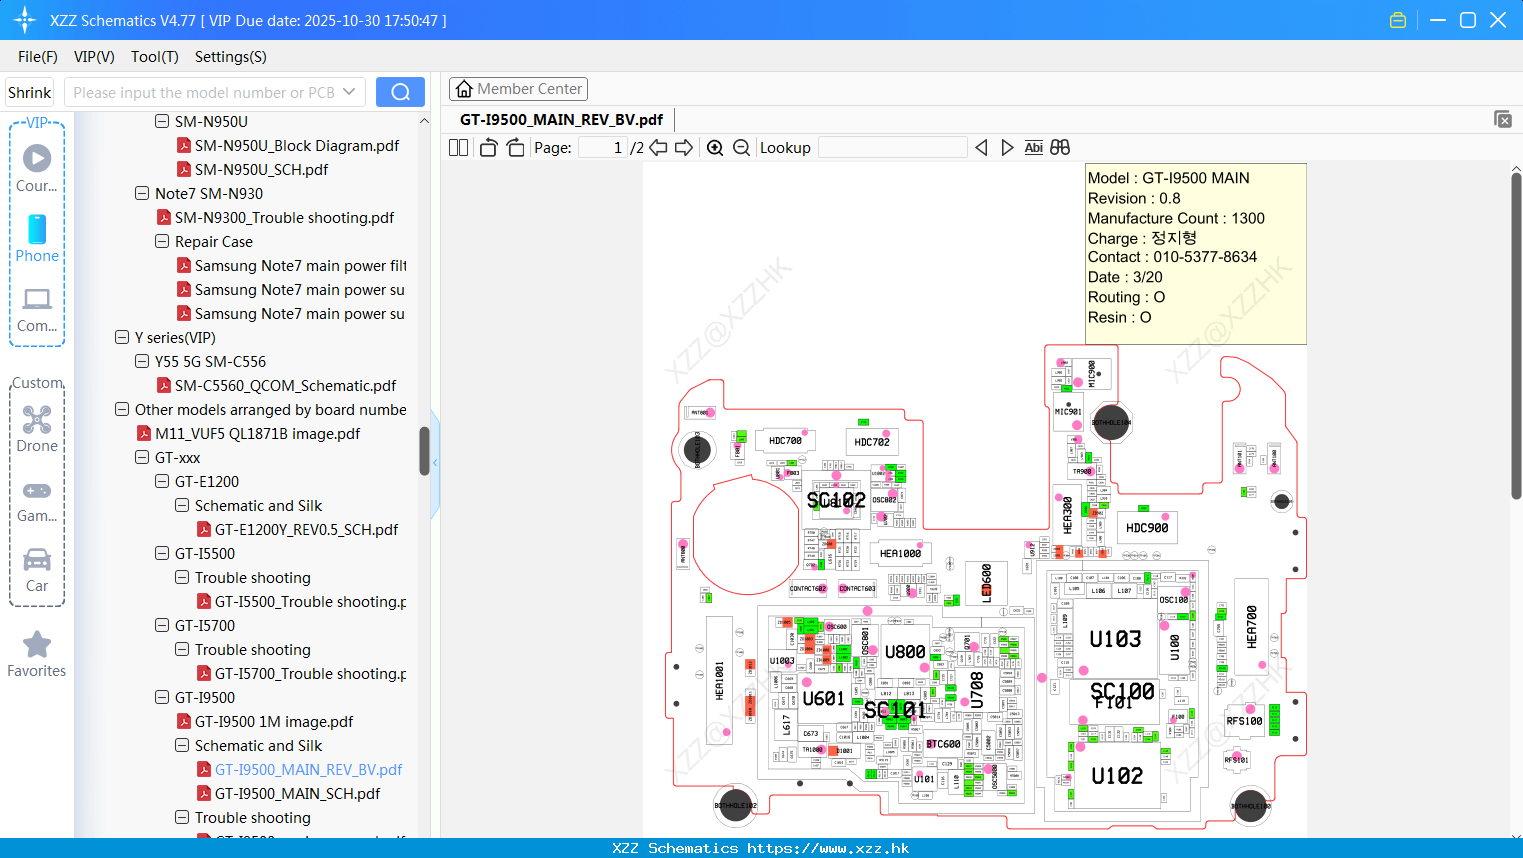This screenshot has width=1523, height=858.
Task: Open GT-I9500_MAIN_SCH.pdf
Action: click(x=297, y=793)
